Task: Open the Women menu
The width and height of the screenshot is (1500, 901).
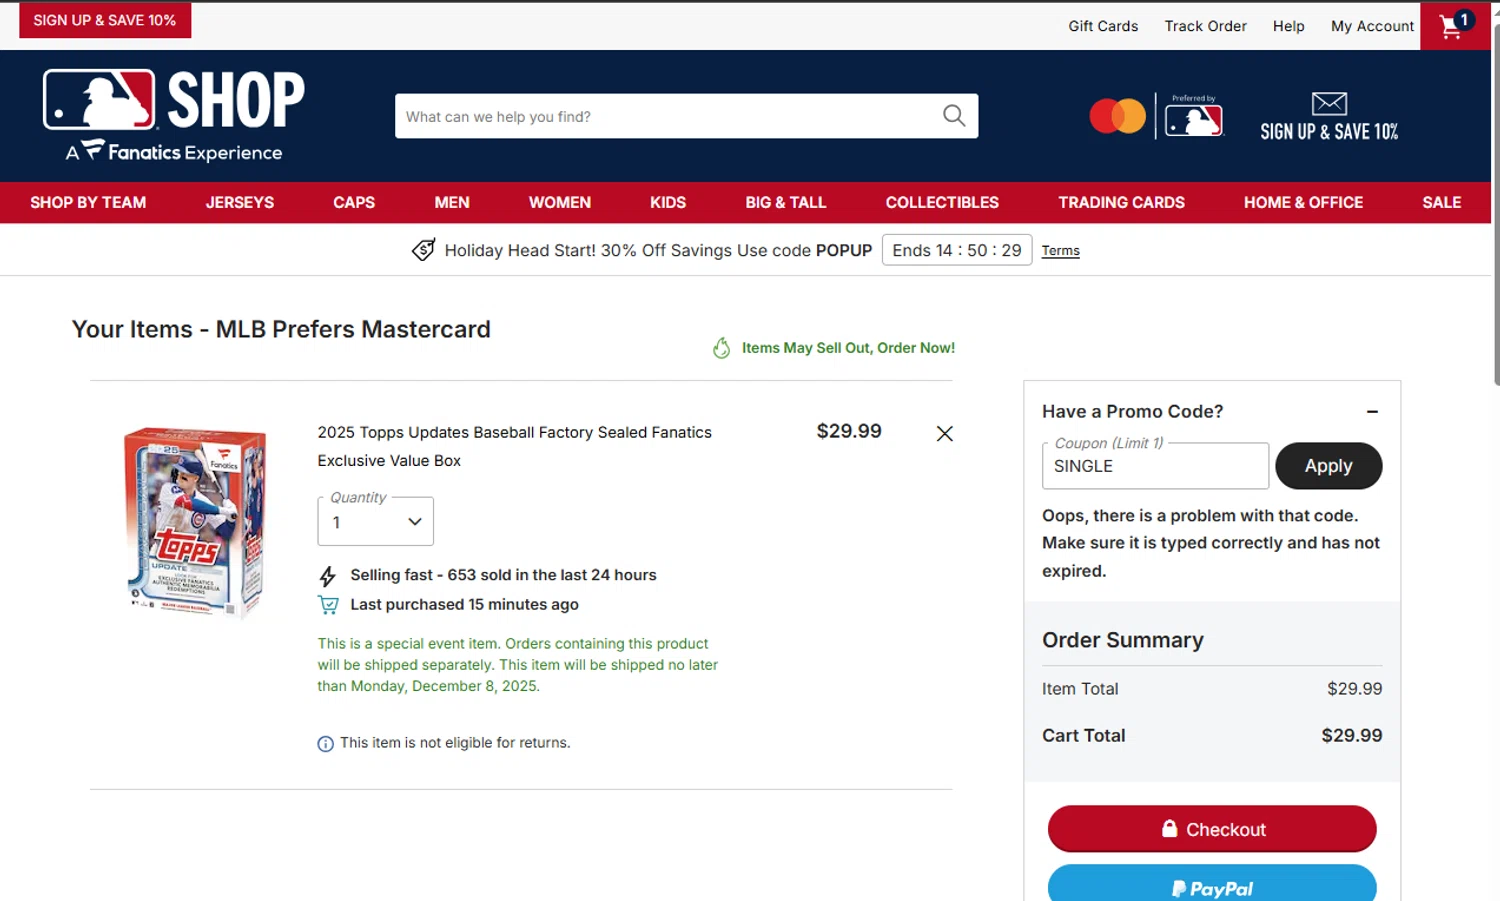Action: 560,202
